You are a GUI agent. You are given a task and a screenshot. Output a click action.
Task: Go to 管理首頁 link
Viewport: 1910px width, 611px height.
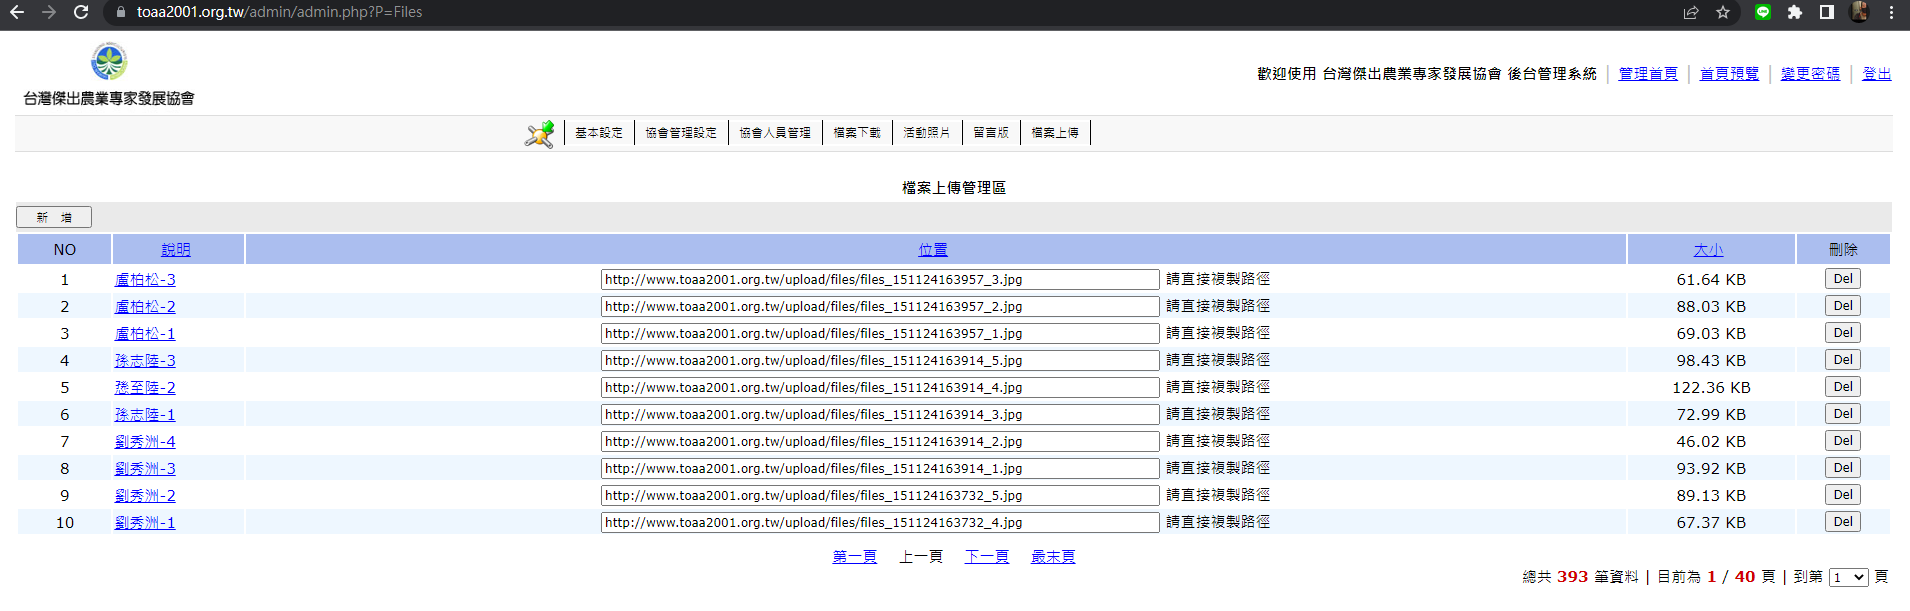pos(1648,74)
